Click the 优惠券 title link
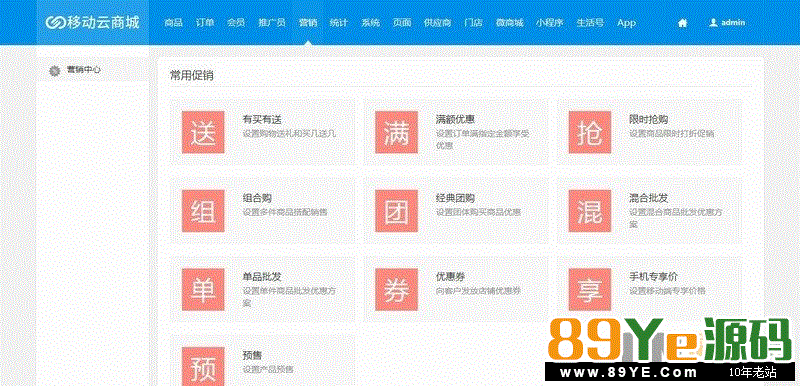The width and height of the screenshot is (800, 386). click(x=450, y=276)
